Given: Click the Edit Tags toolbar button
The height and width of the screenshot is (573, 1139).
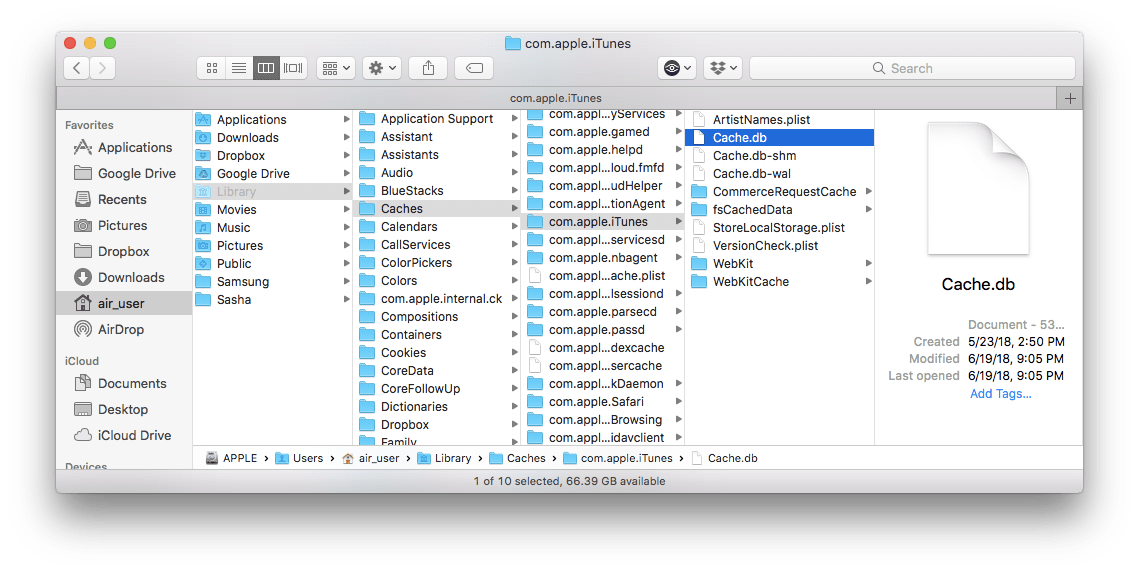Looking at the screenshot, I should [x=474, y=68].
